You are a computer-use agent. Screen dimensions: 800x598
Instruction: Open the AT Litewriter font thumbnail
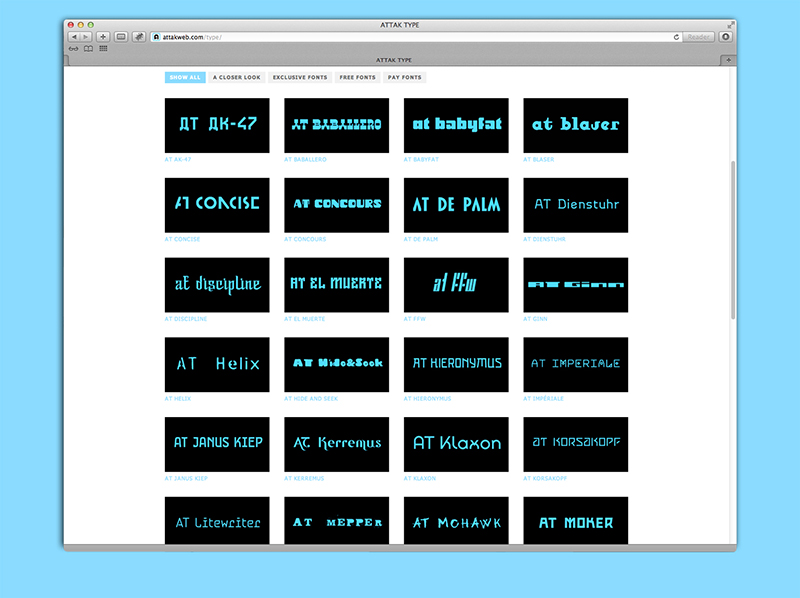(x=217, y=520)
